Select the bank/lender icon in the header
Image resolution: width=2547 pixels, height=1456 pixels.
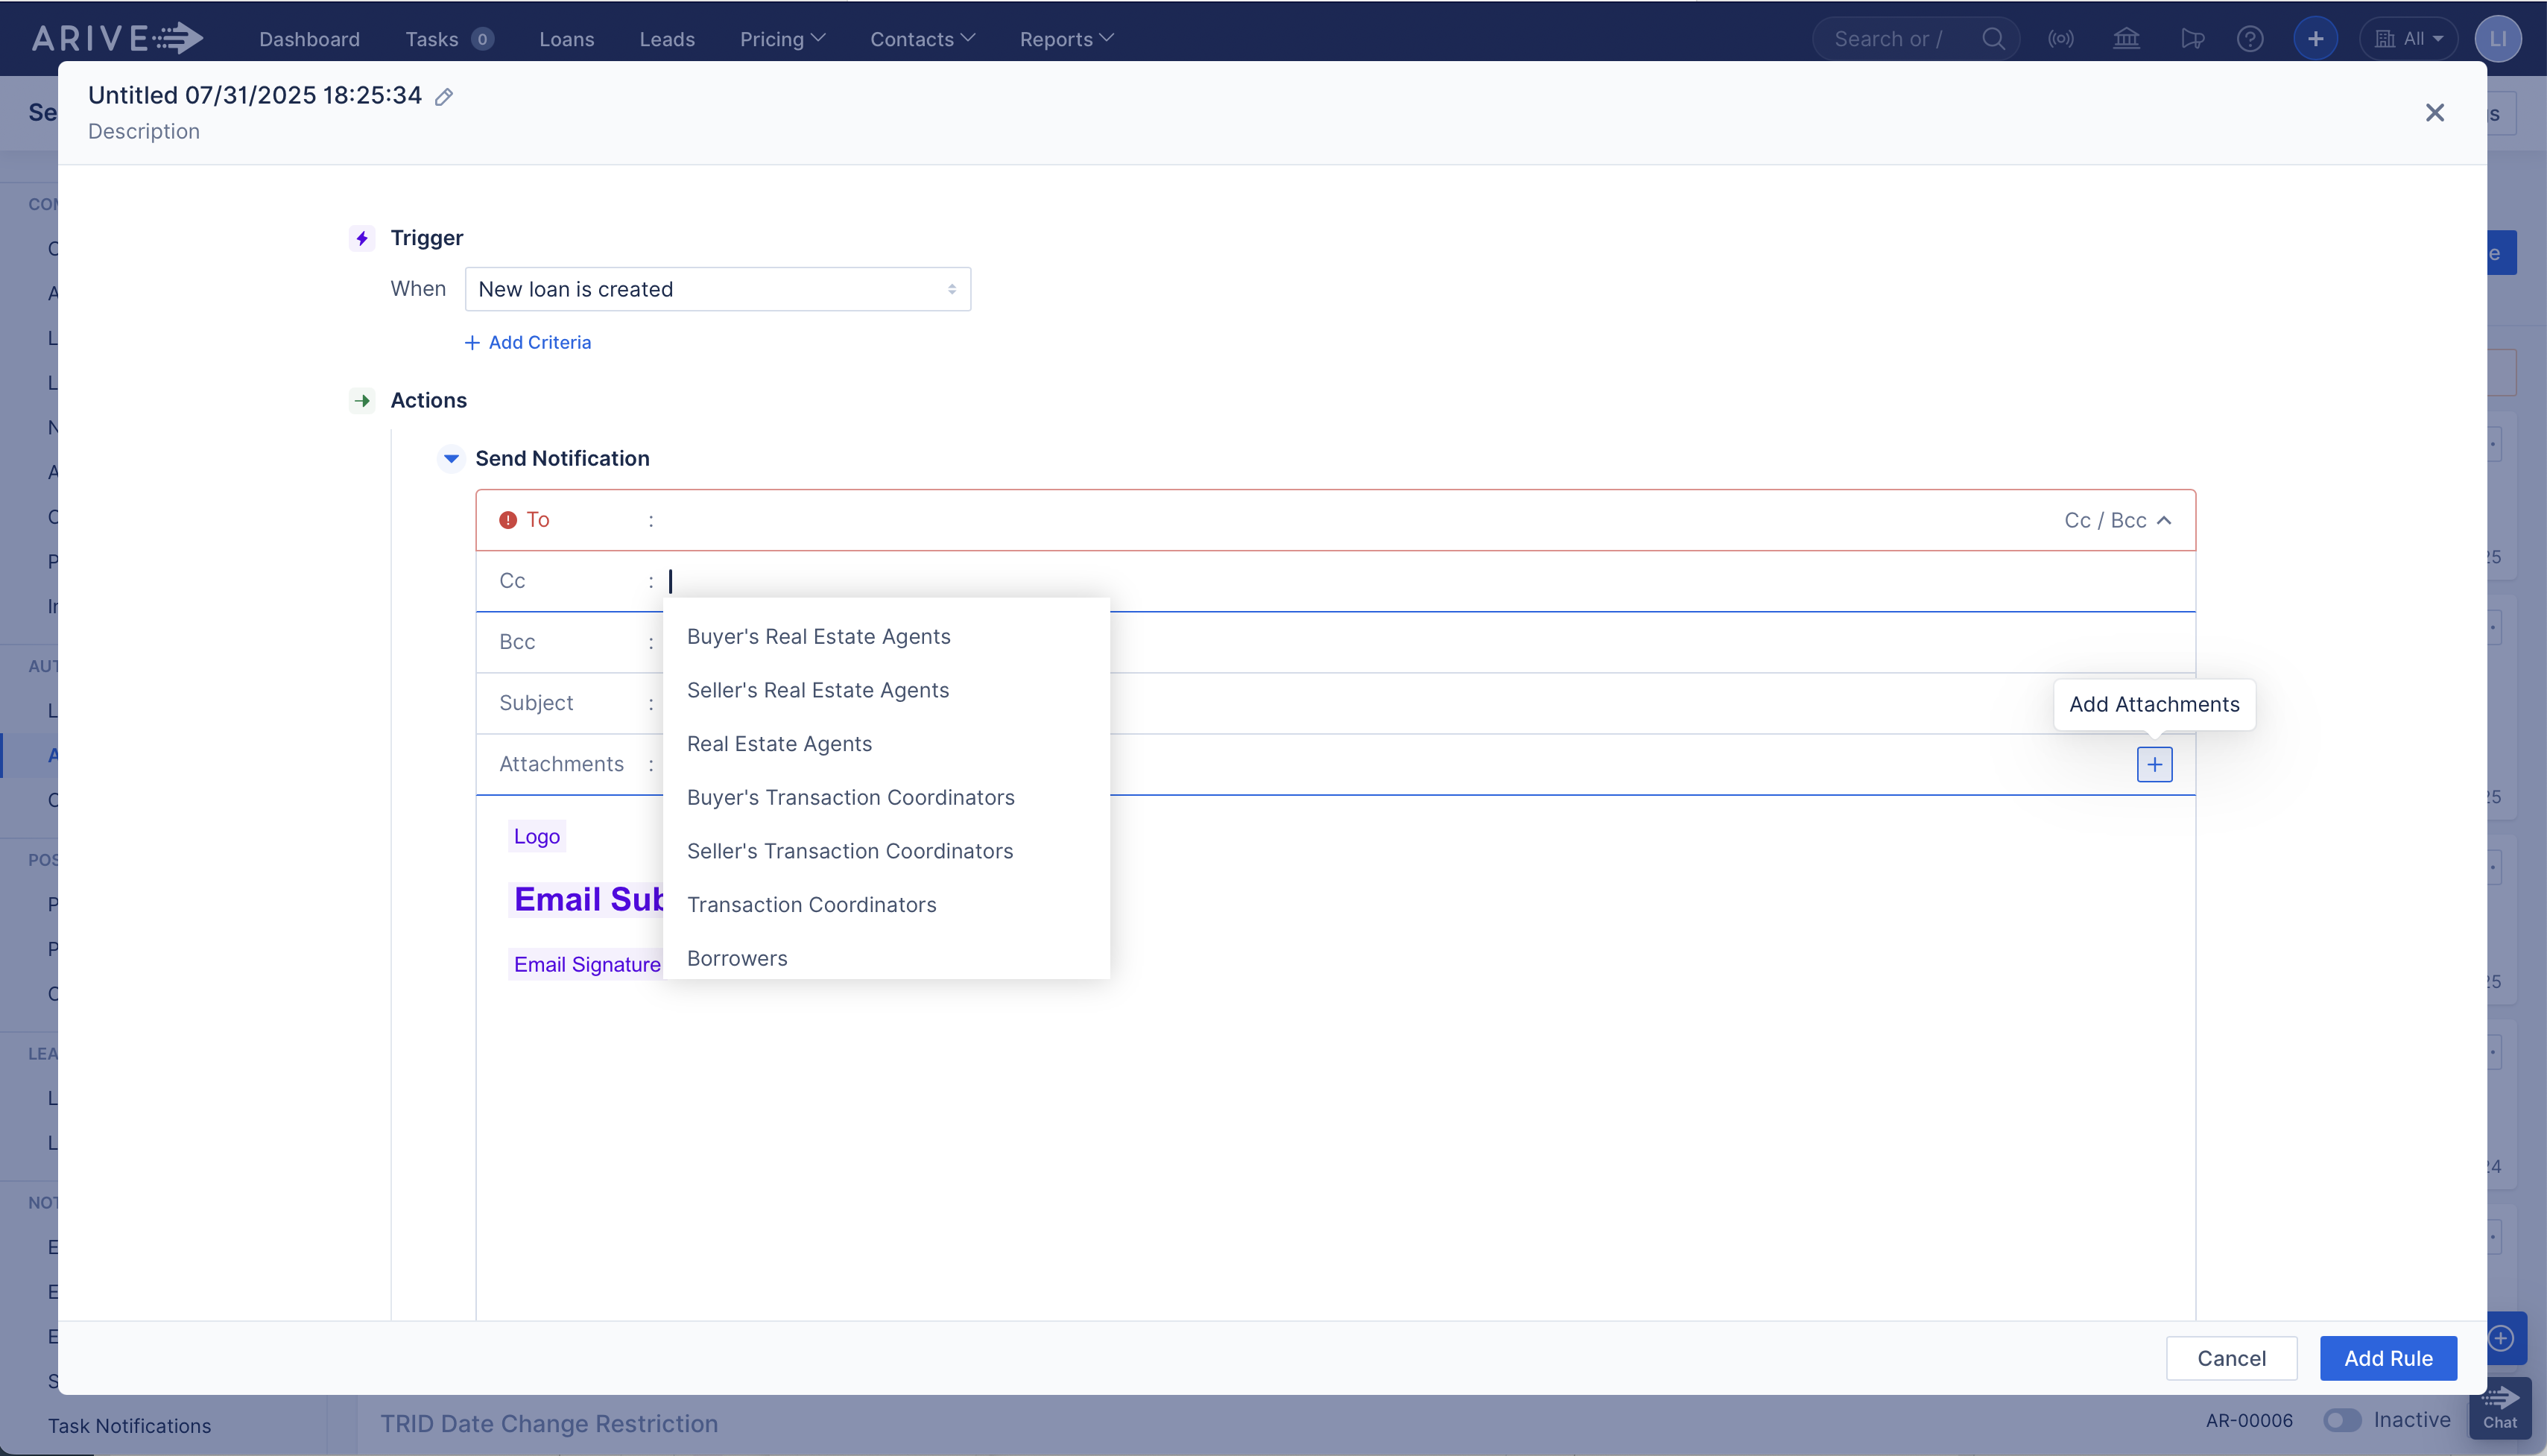point(2126,38)
